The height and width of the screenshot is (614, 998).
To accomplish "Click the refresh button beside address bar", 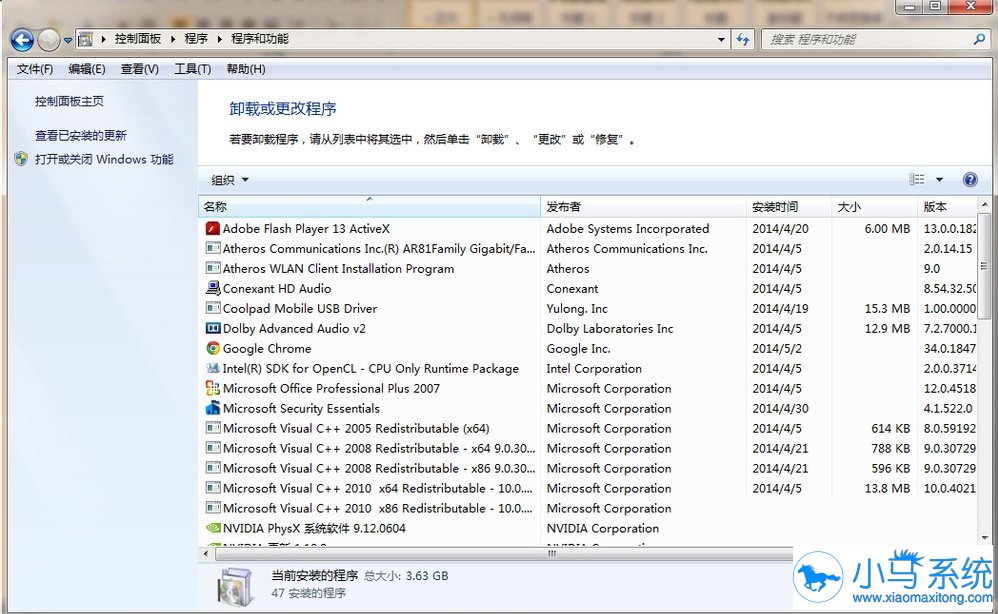I will 743,39.
